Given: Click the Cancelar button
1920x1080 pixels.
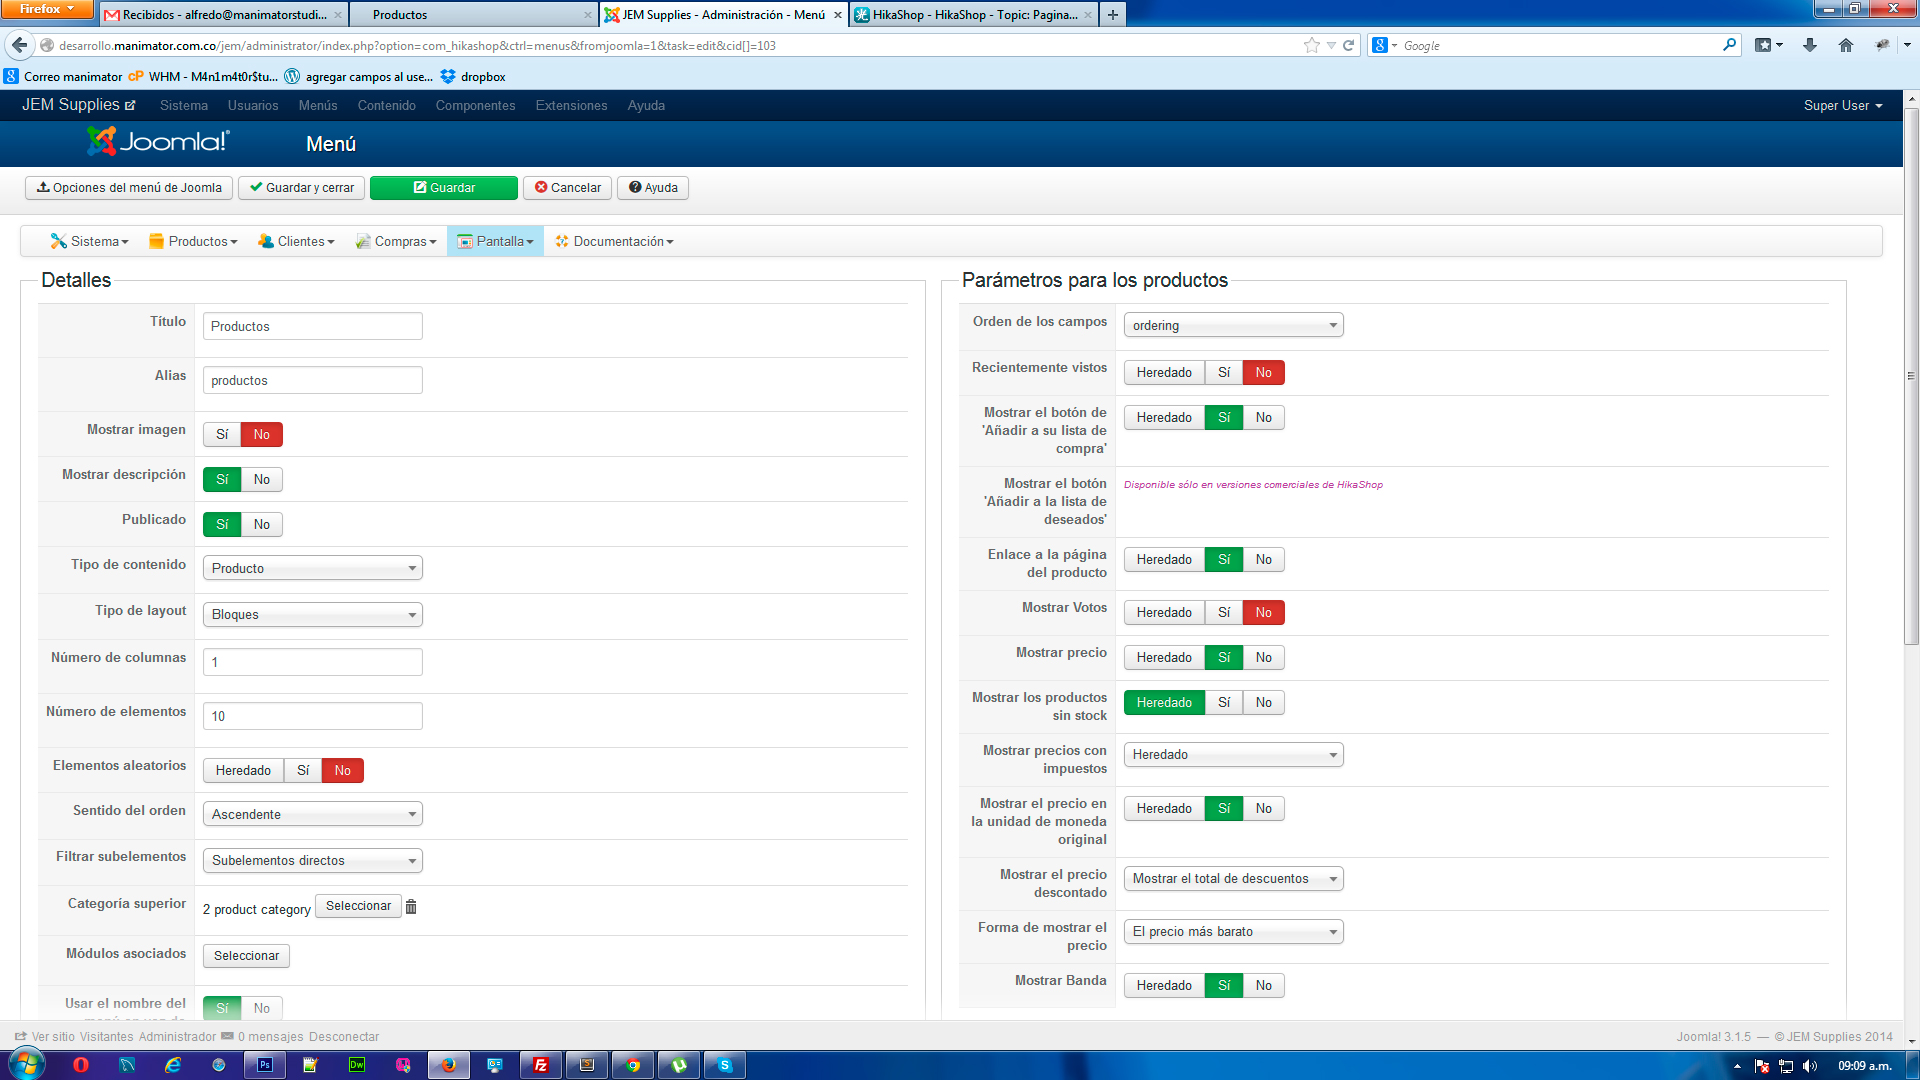Looking at the screenshot, I should (x=567, y=187).
